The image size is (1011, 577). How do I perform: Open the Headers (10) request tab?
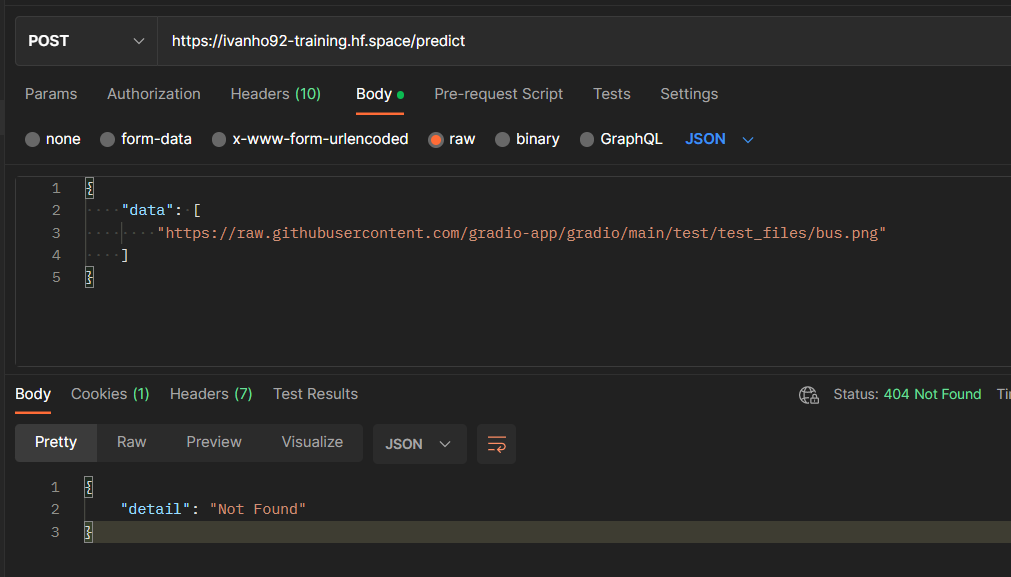pyautogui.click(x=275, y=94)
